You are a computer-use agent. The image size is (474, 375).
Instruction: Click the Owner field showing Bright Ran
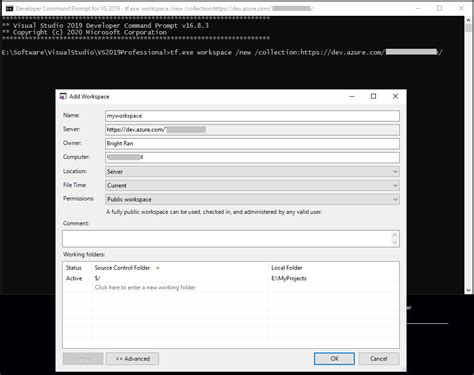pos(252,144)
